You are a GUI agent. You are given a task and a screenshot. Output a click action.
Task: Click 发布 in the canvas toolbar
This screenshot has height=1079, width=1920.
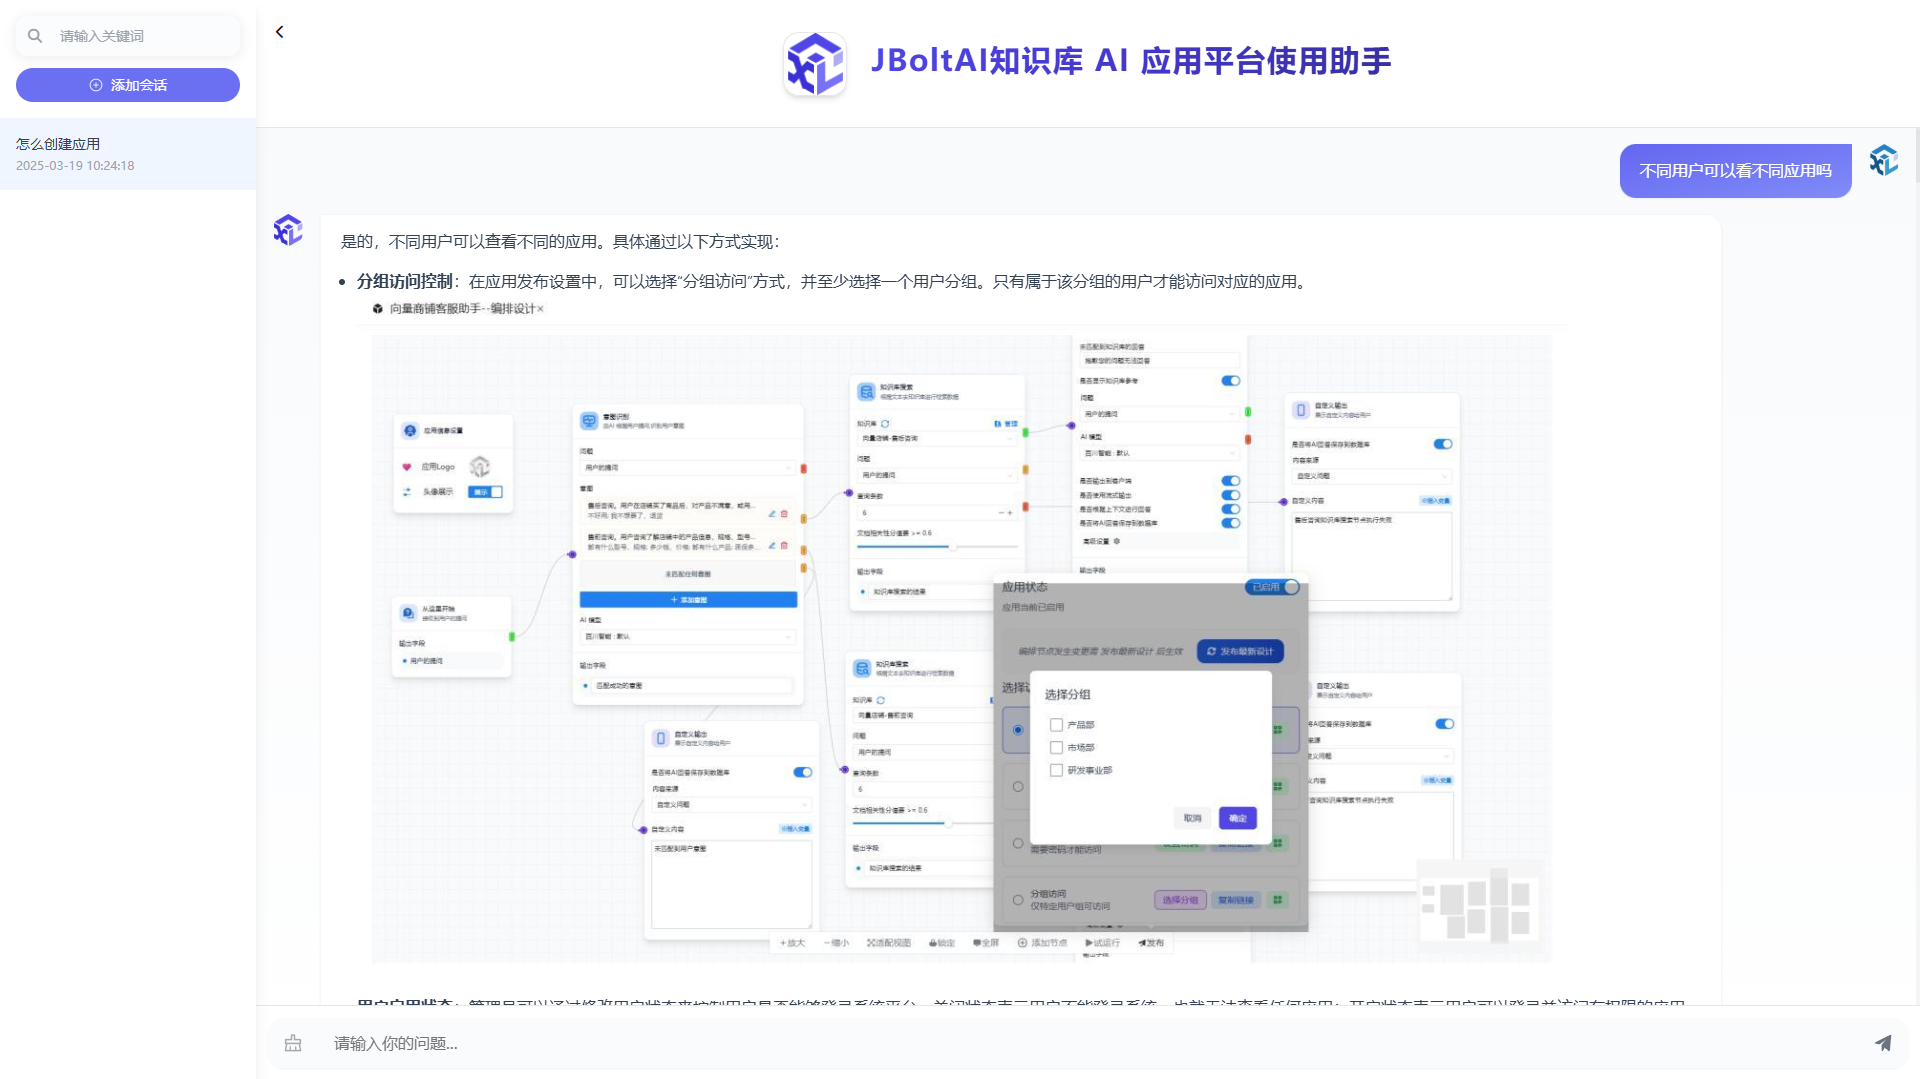pyautogui.click(x=1151, y=943)
